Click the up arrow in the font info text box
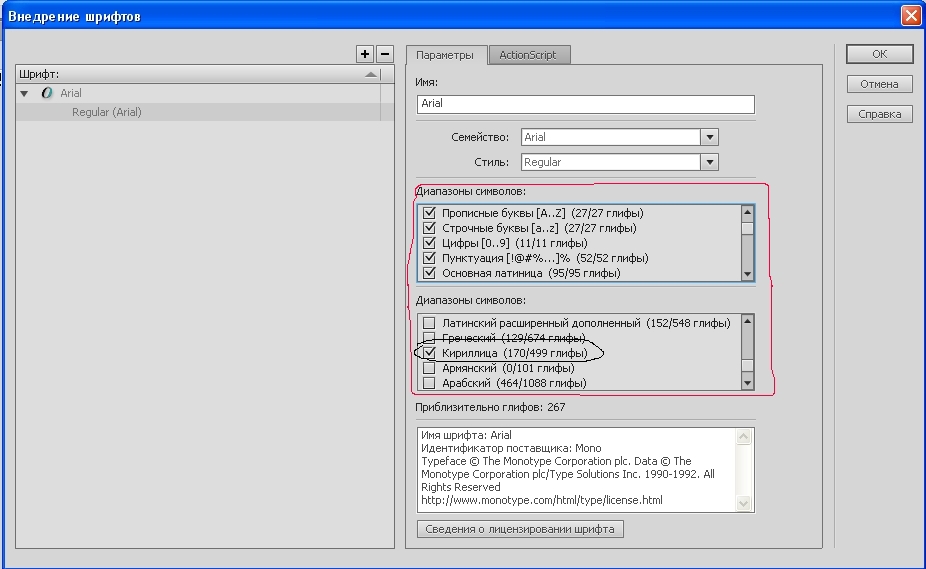 click(744, 437)
